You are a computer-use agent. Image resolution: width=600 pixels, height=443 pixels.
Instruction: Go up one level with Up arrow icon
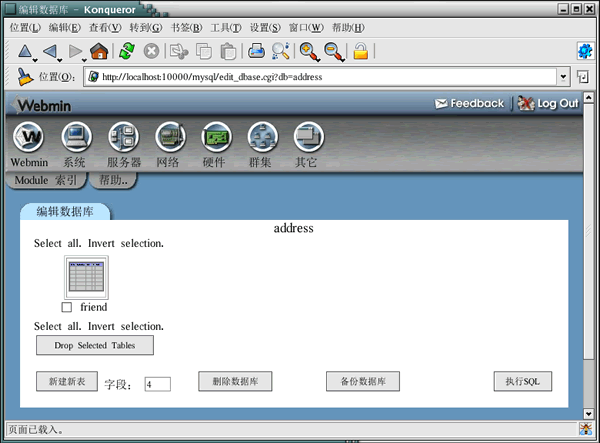(25, 51)
